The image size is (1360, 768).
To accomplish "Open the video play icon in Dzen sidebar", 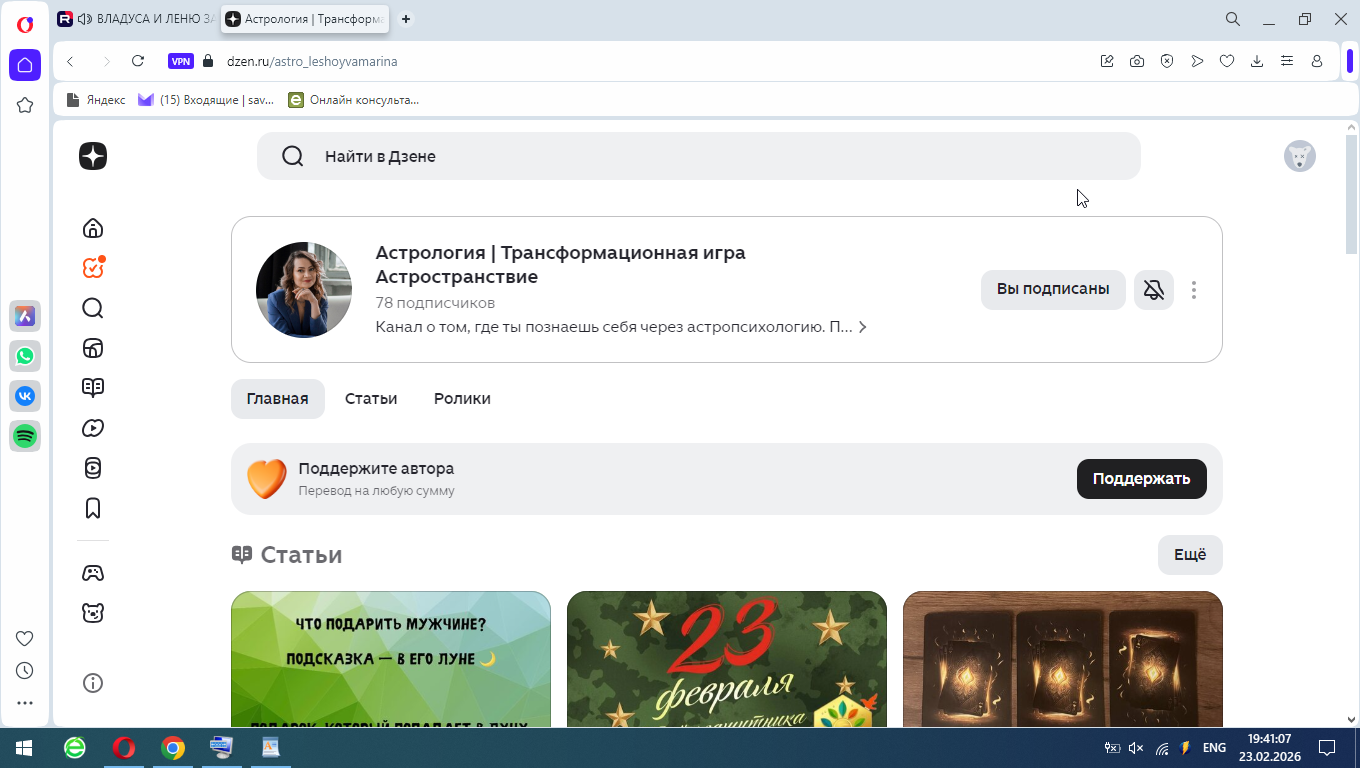I will (93, 428).
